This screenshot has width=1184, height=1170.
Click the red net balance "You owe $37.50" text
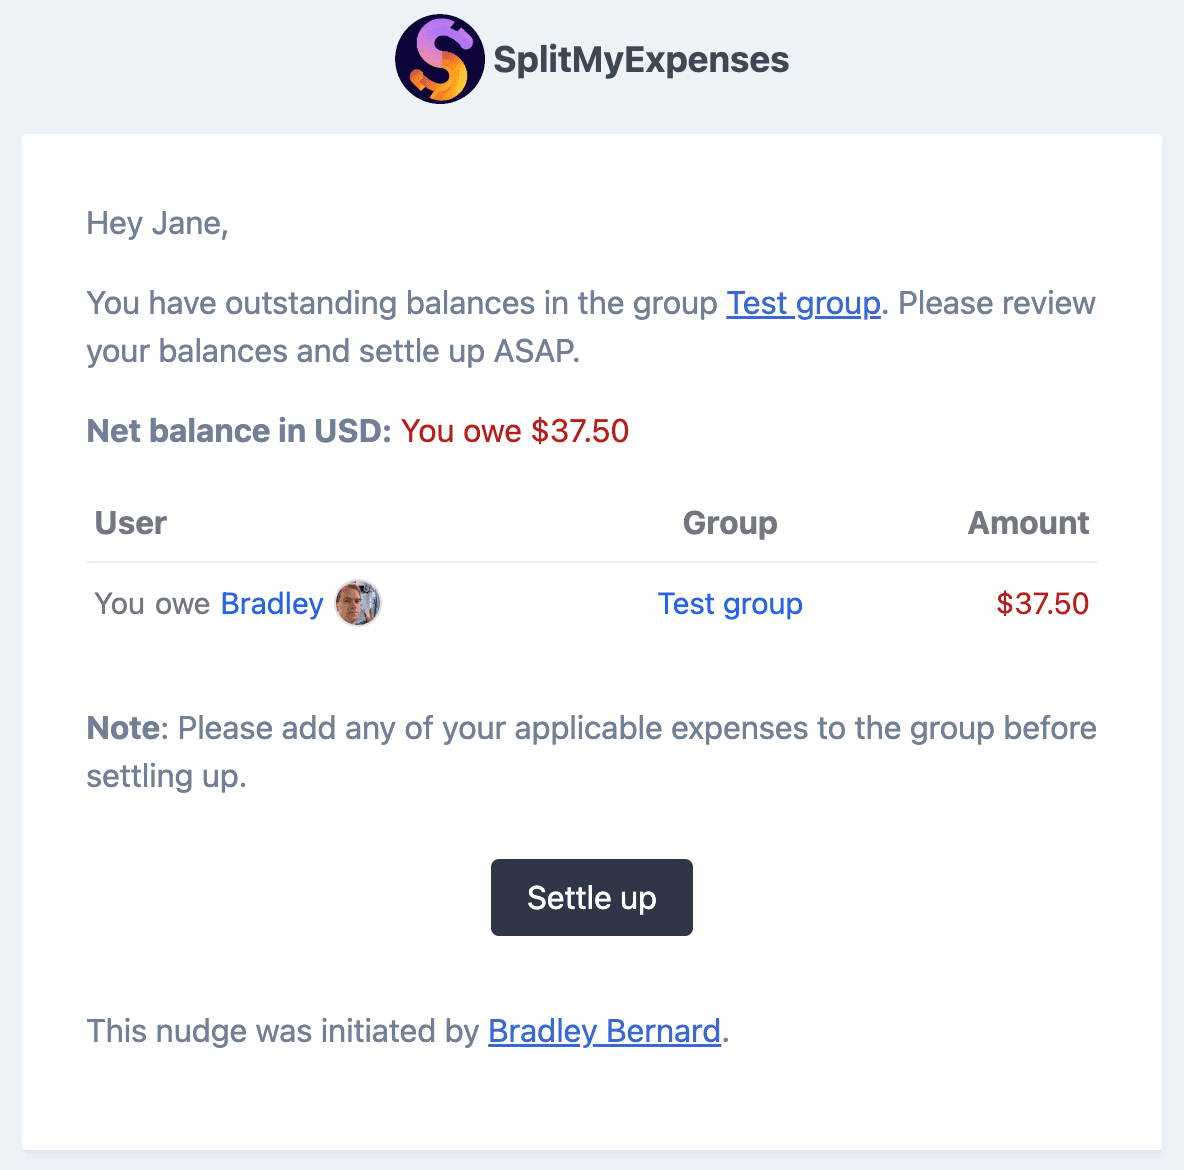click(515, 431)
